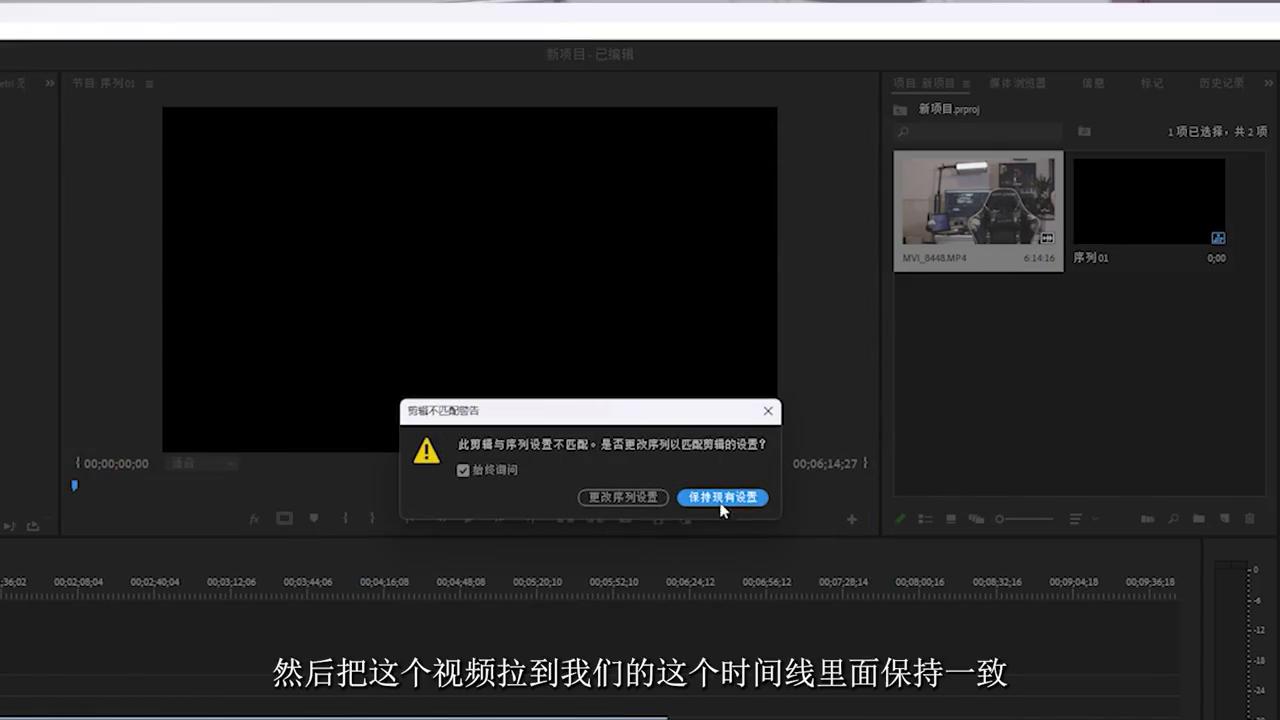The width and height of the screenshot is (1280, 720).
Task: Switch project panel to icon view
Action: click(950, 519)
